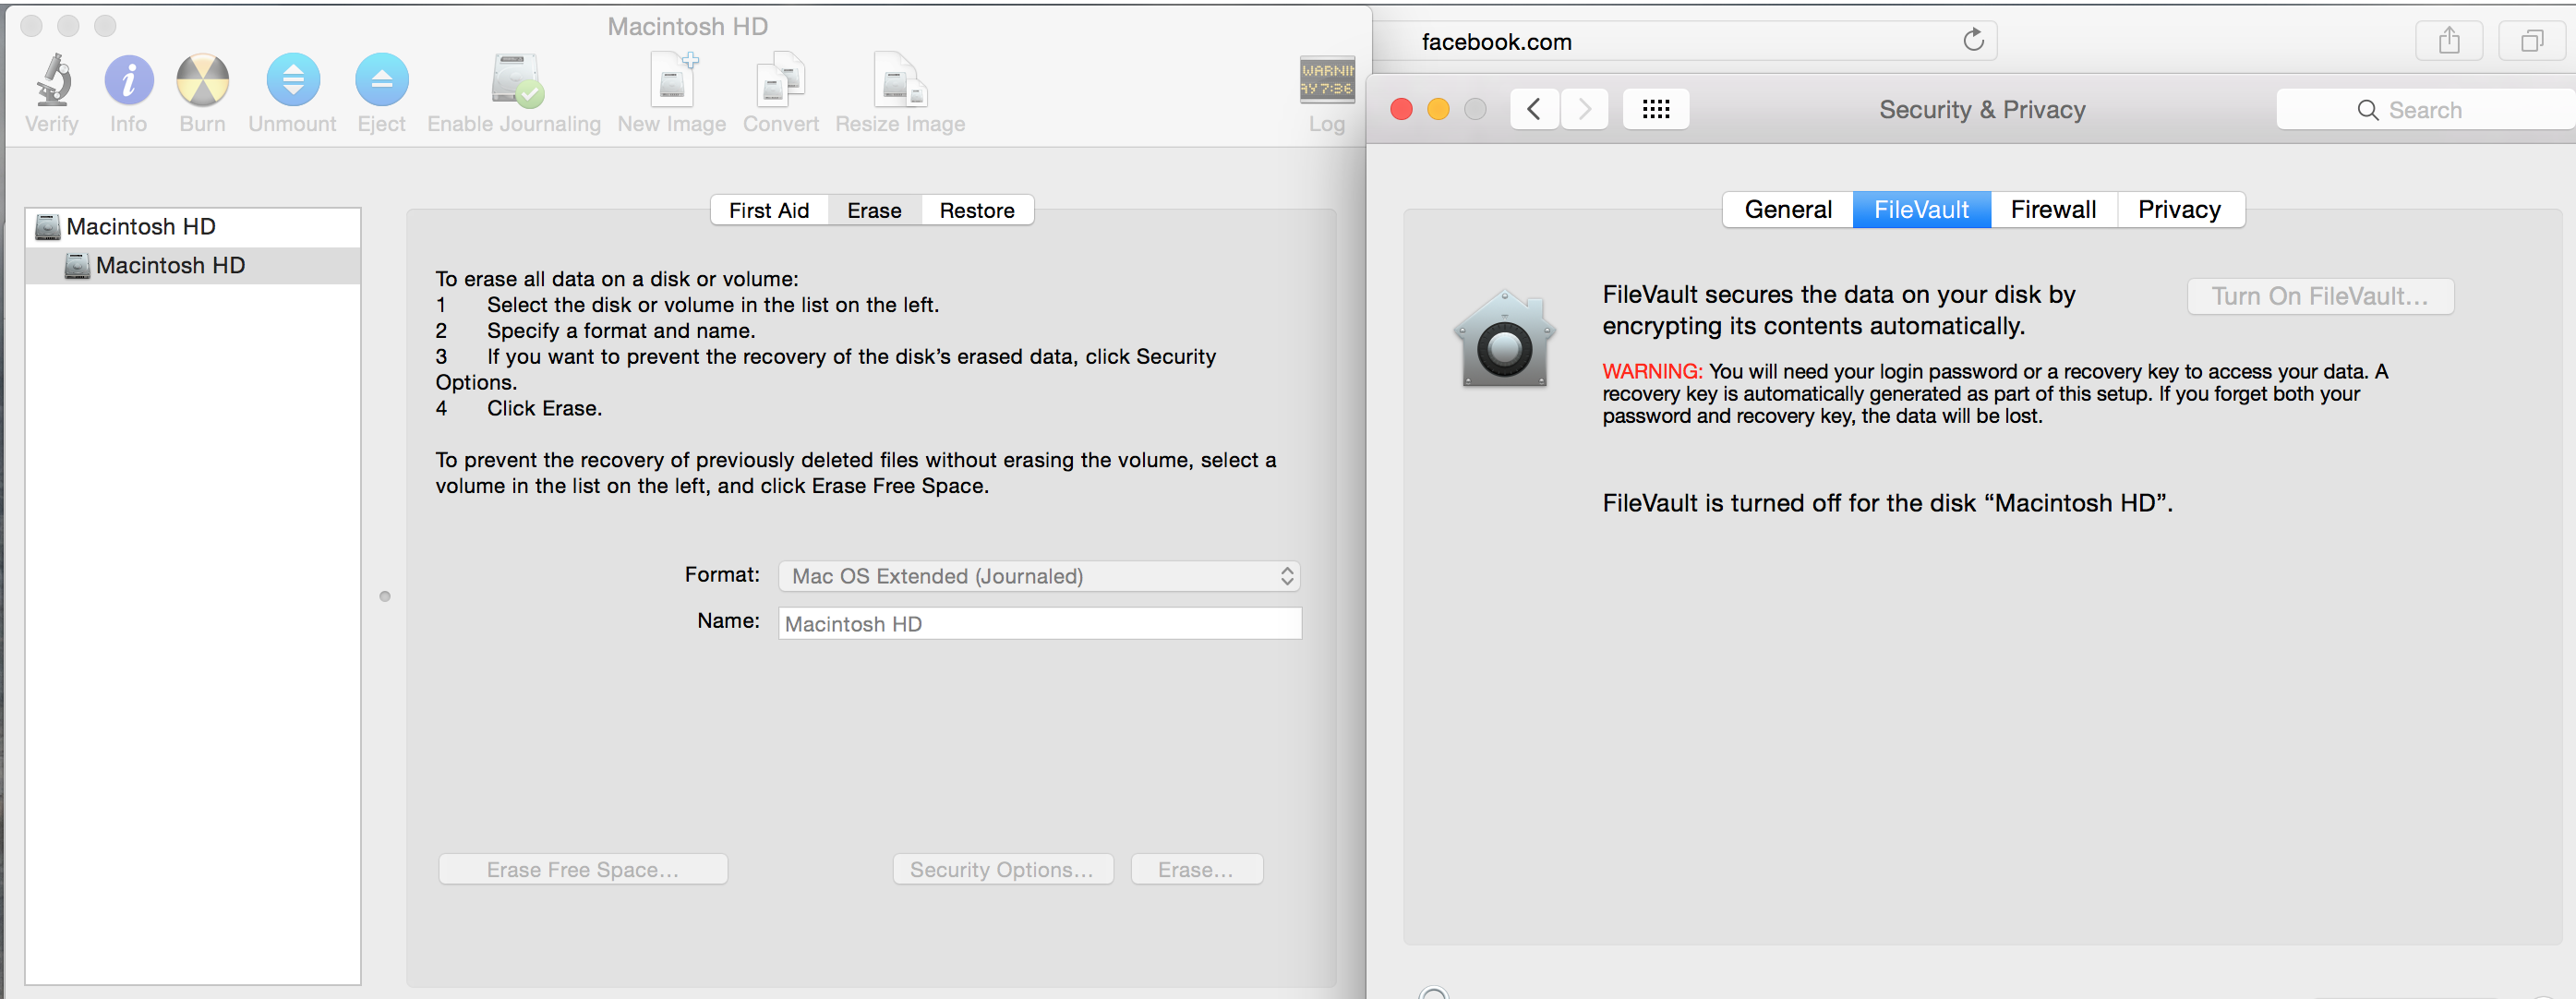Screen dimensions: 2576x999
Task: Click the Burn disc icon
Action: pyautogui.click(x=203, y=80)
